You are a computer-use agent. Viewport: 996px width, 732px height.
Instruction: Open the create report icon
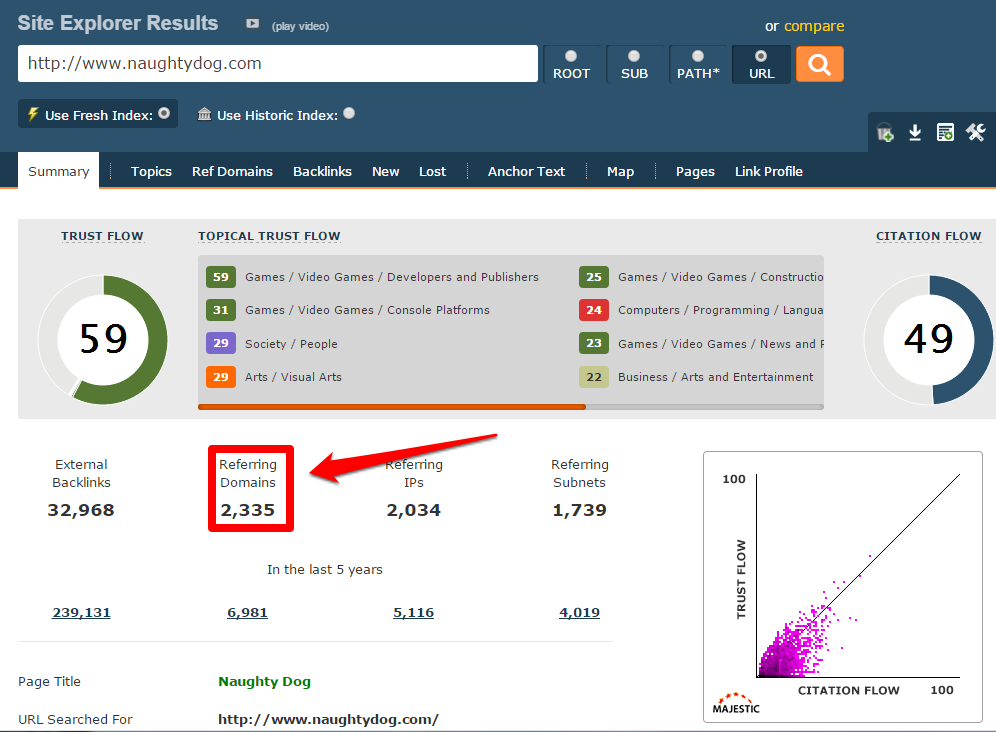945,132
